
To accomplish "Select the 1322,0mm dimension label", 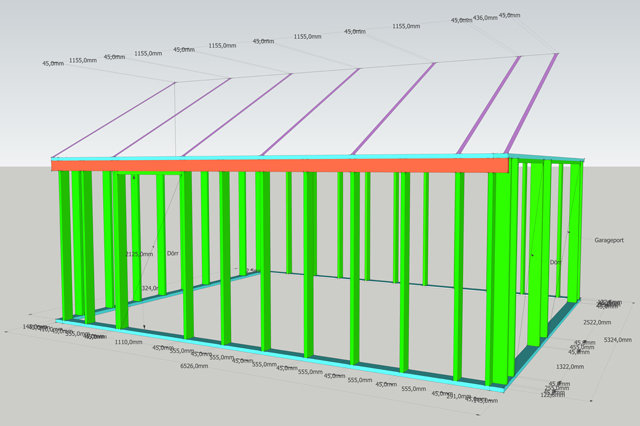I will pyautogui.click(x=583, y=366).
